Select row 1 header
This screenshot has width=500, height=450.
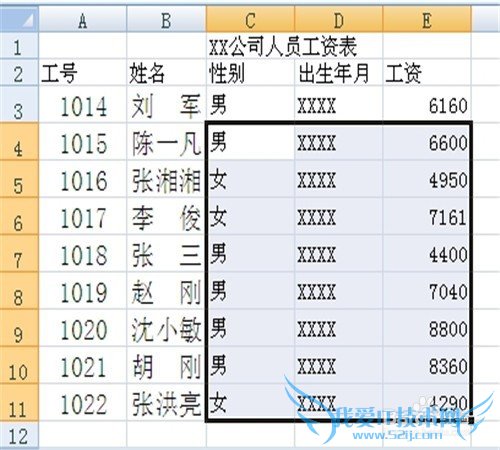(x=19, y=46)
